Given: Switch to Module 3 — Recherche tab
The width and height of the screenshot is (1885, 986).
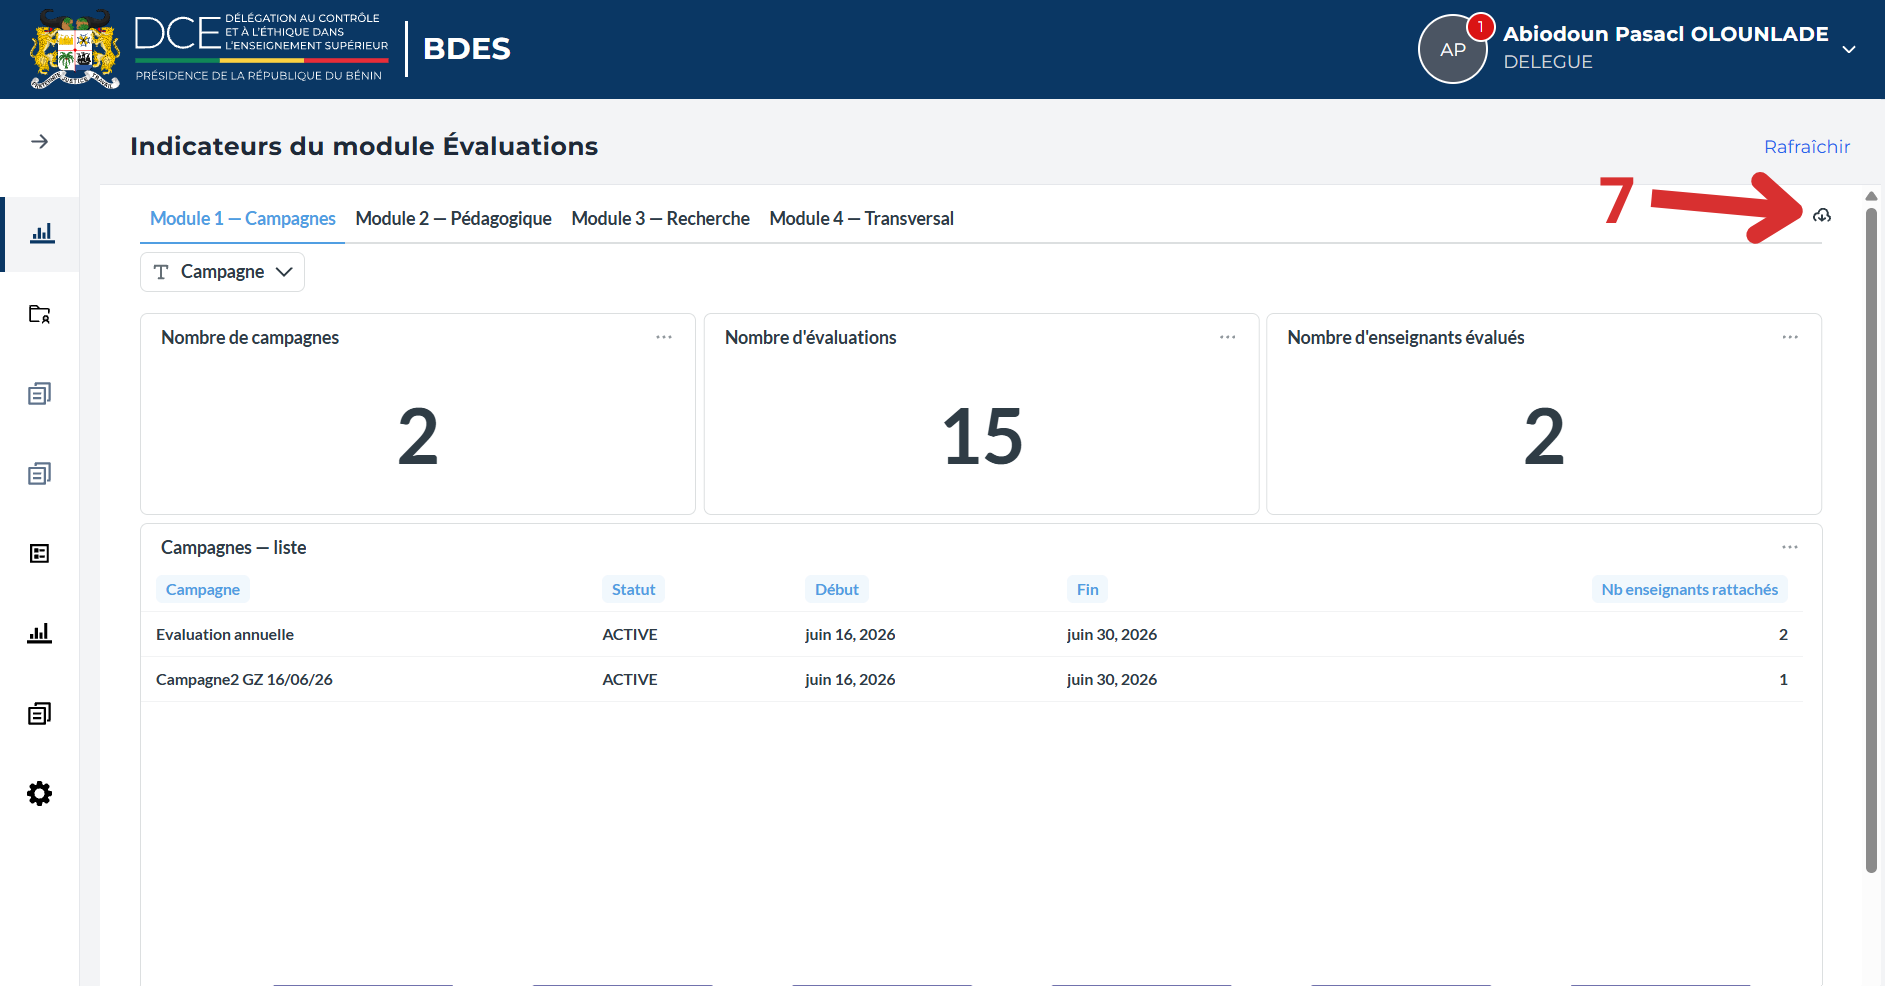Looking at the screenshot, I should 660,219.
